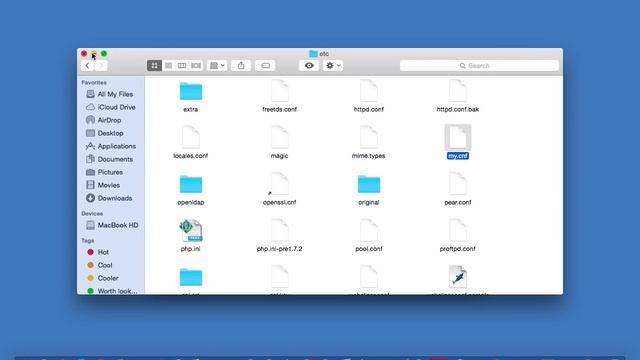Zoom the Finder window with green button

[104, 53]
